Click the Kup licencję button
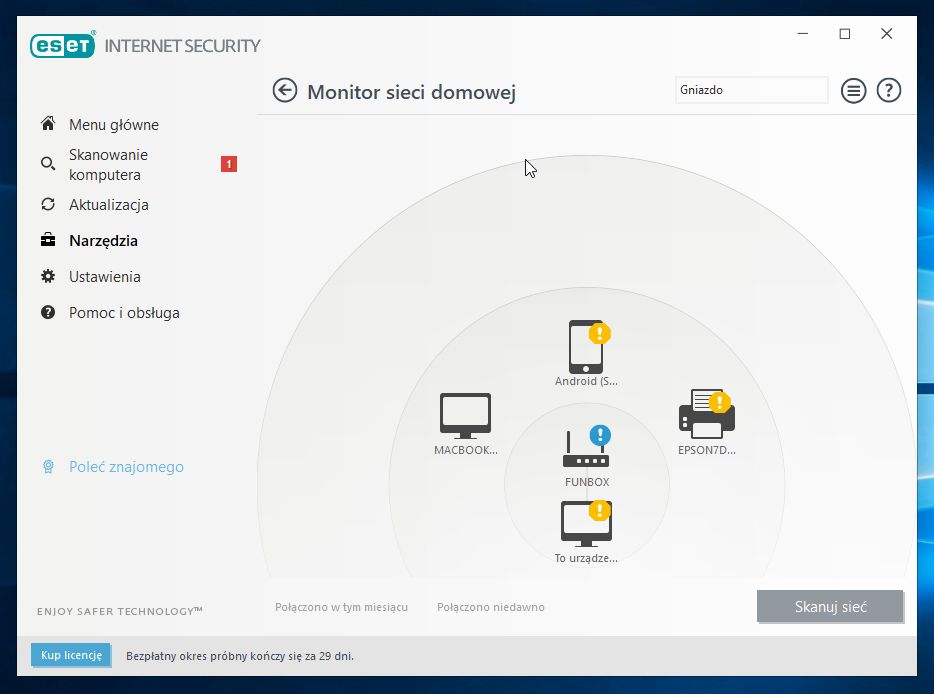 71,655
